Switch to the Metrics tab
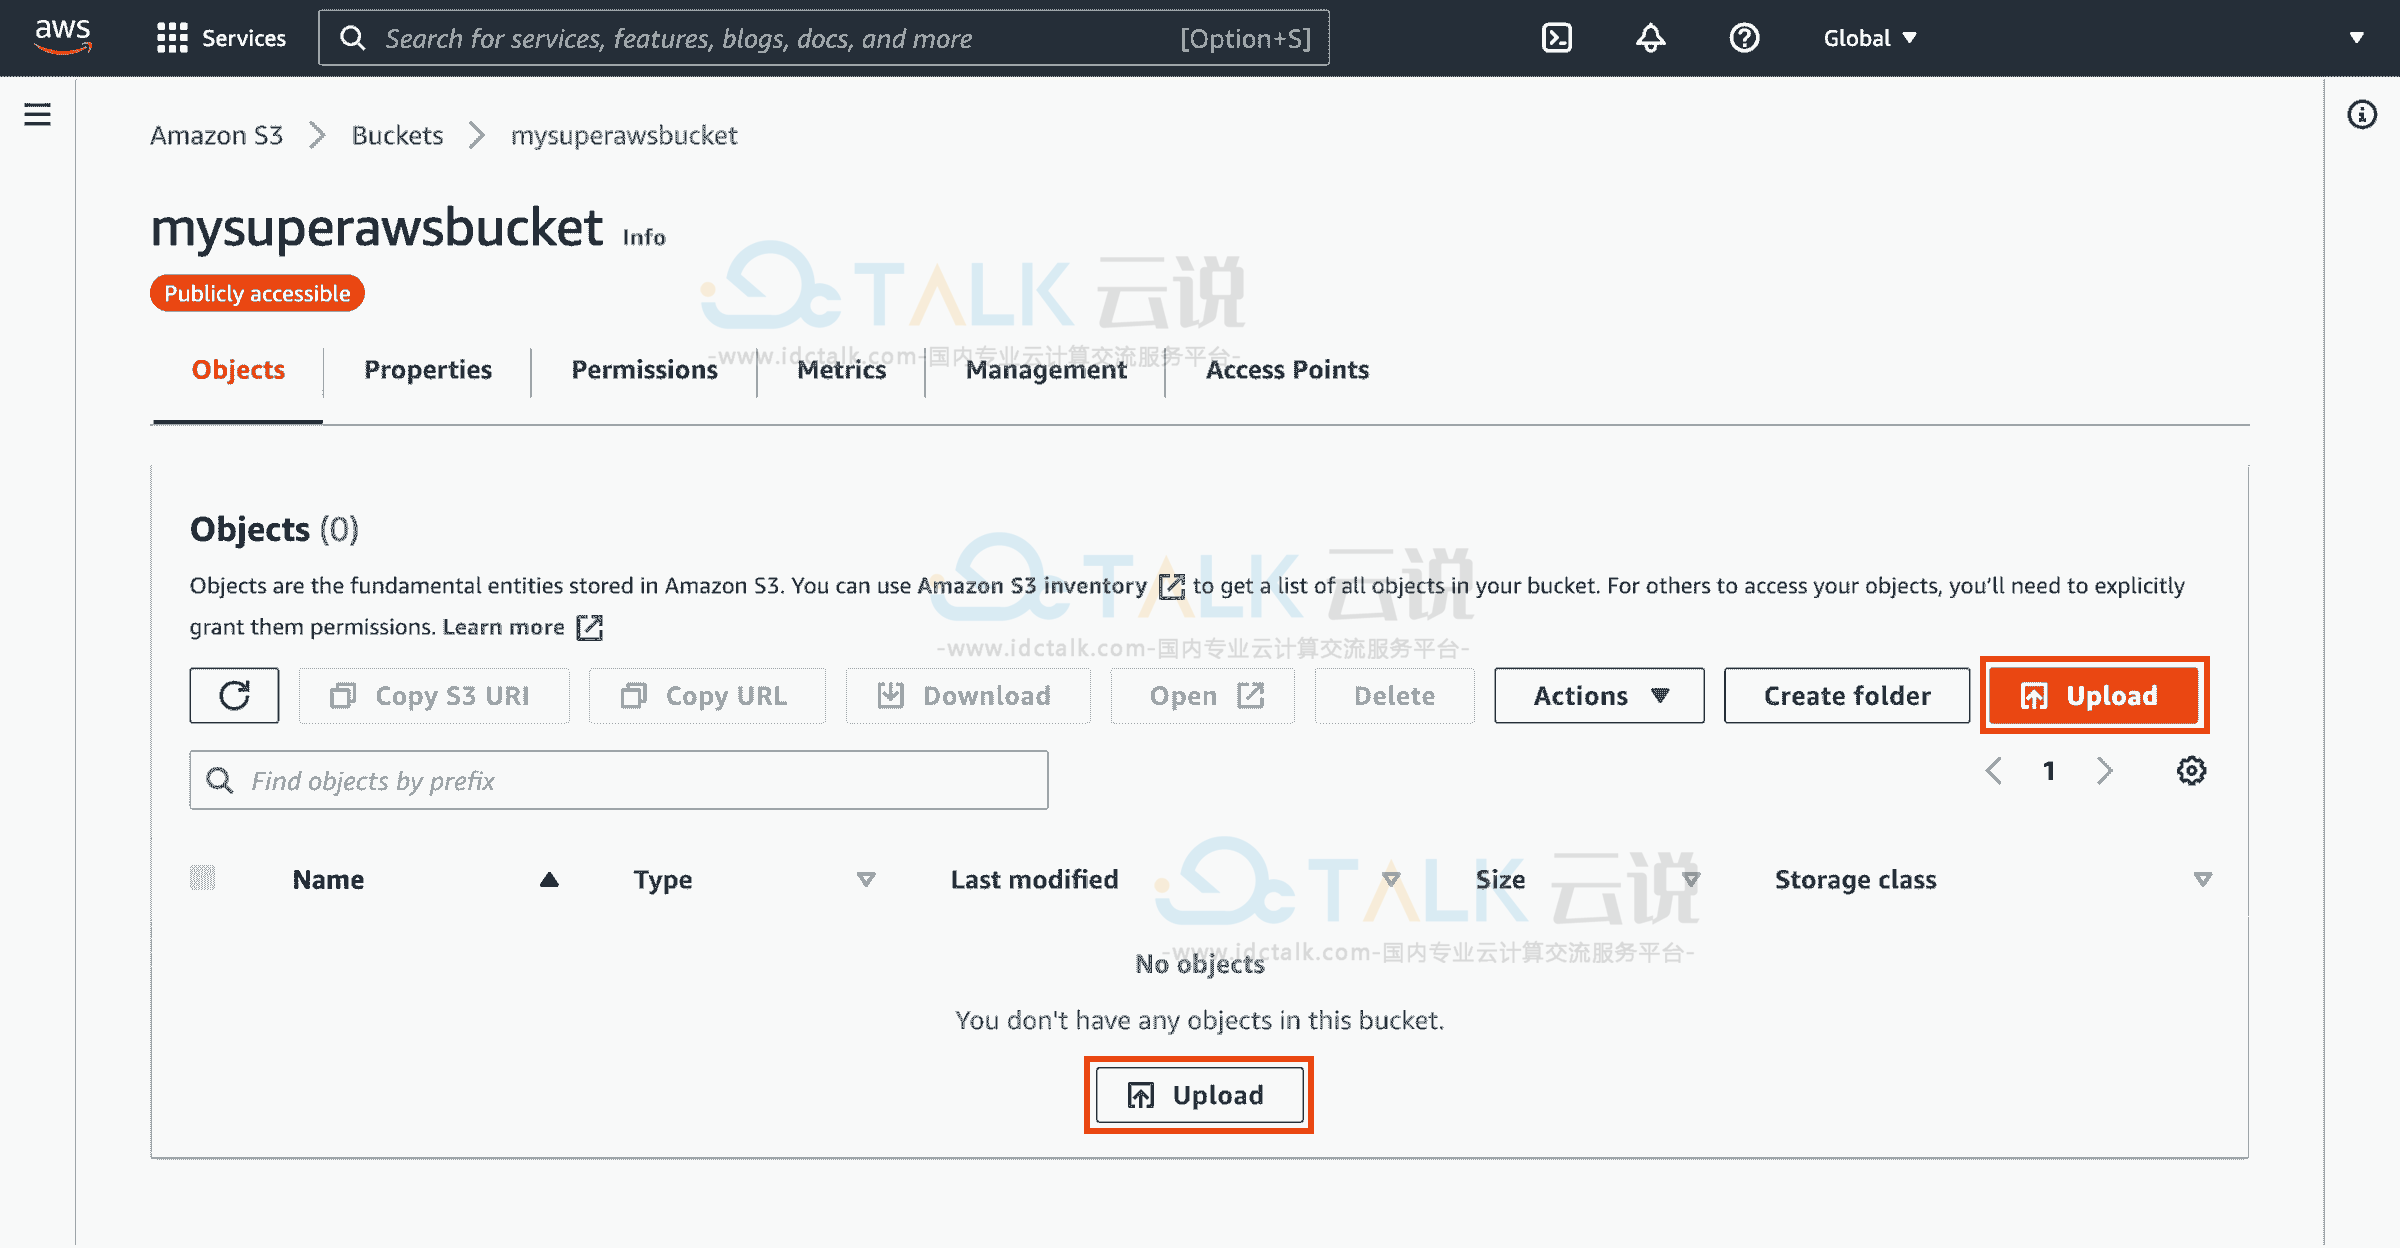 click(x=841, y=369)
